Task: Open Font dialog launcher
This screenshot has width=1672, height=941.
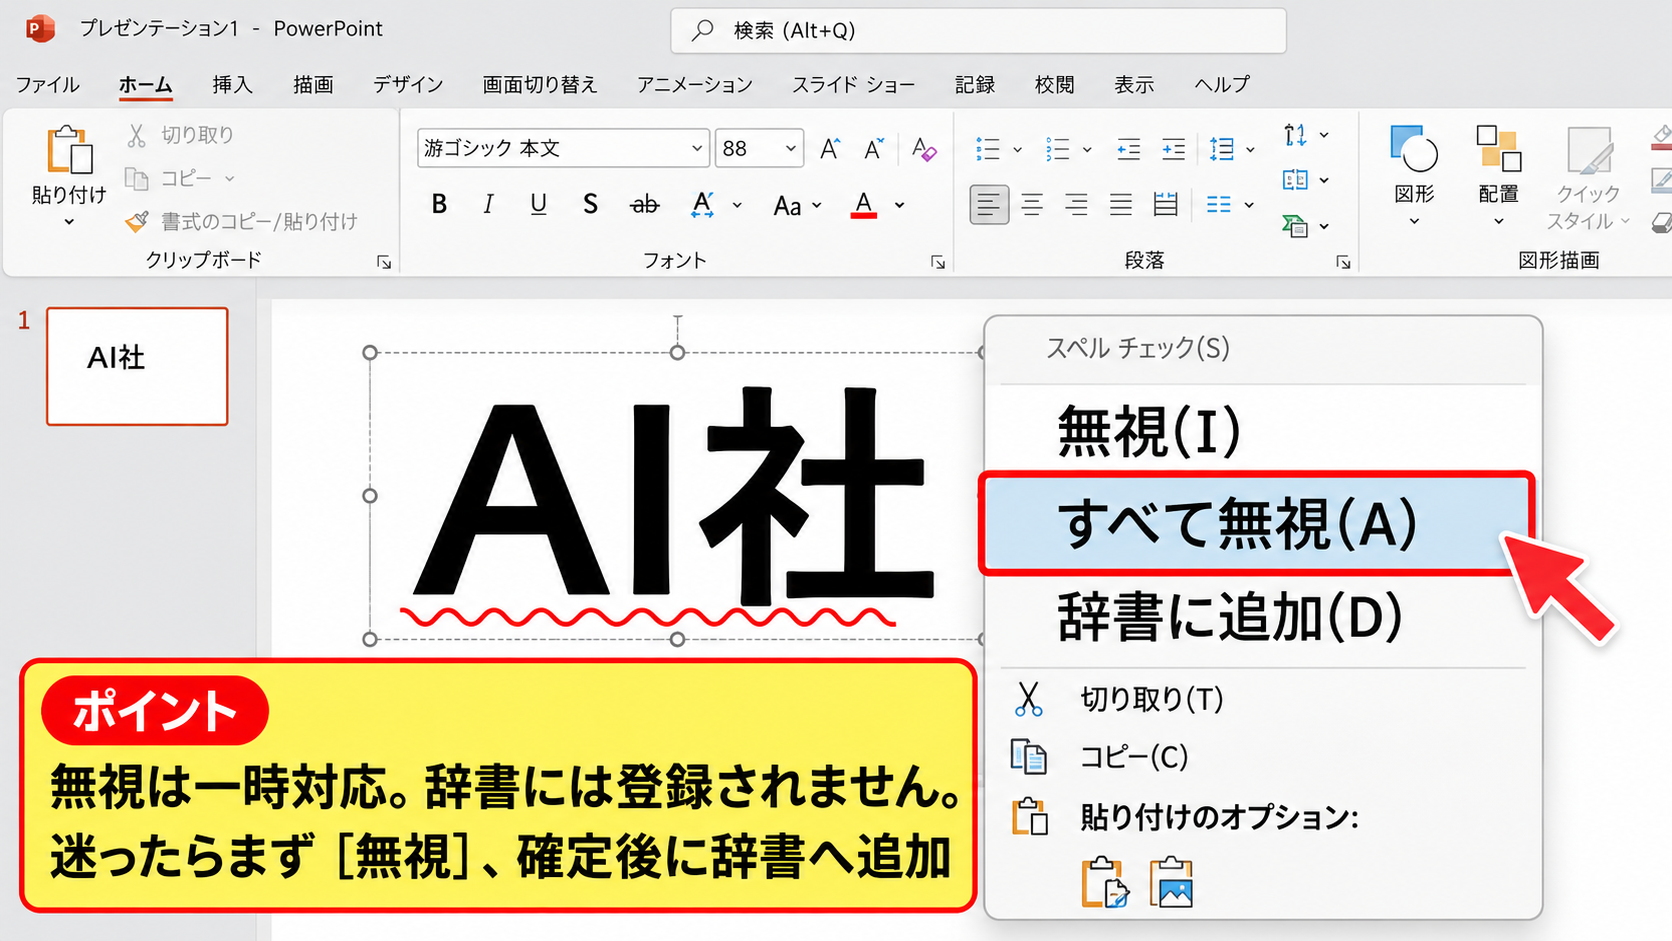Action: [938, 262]
